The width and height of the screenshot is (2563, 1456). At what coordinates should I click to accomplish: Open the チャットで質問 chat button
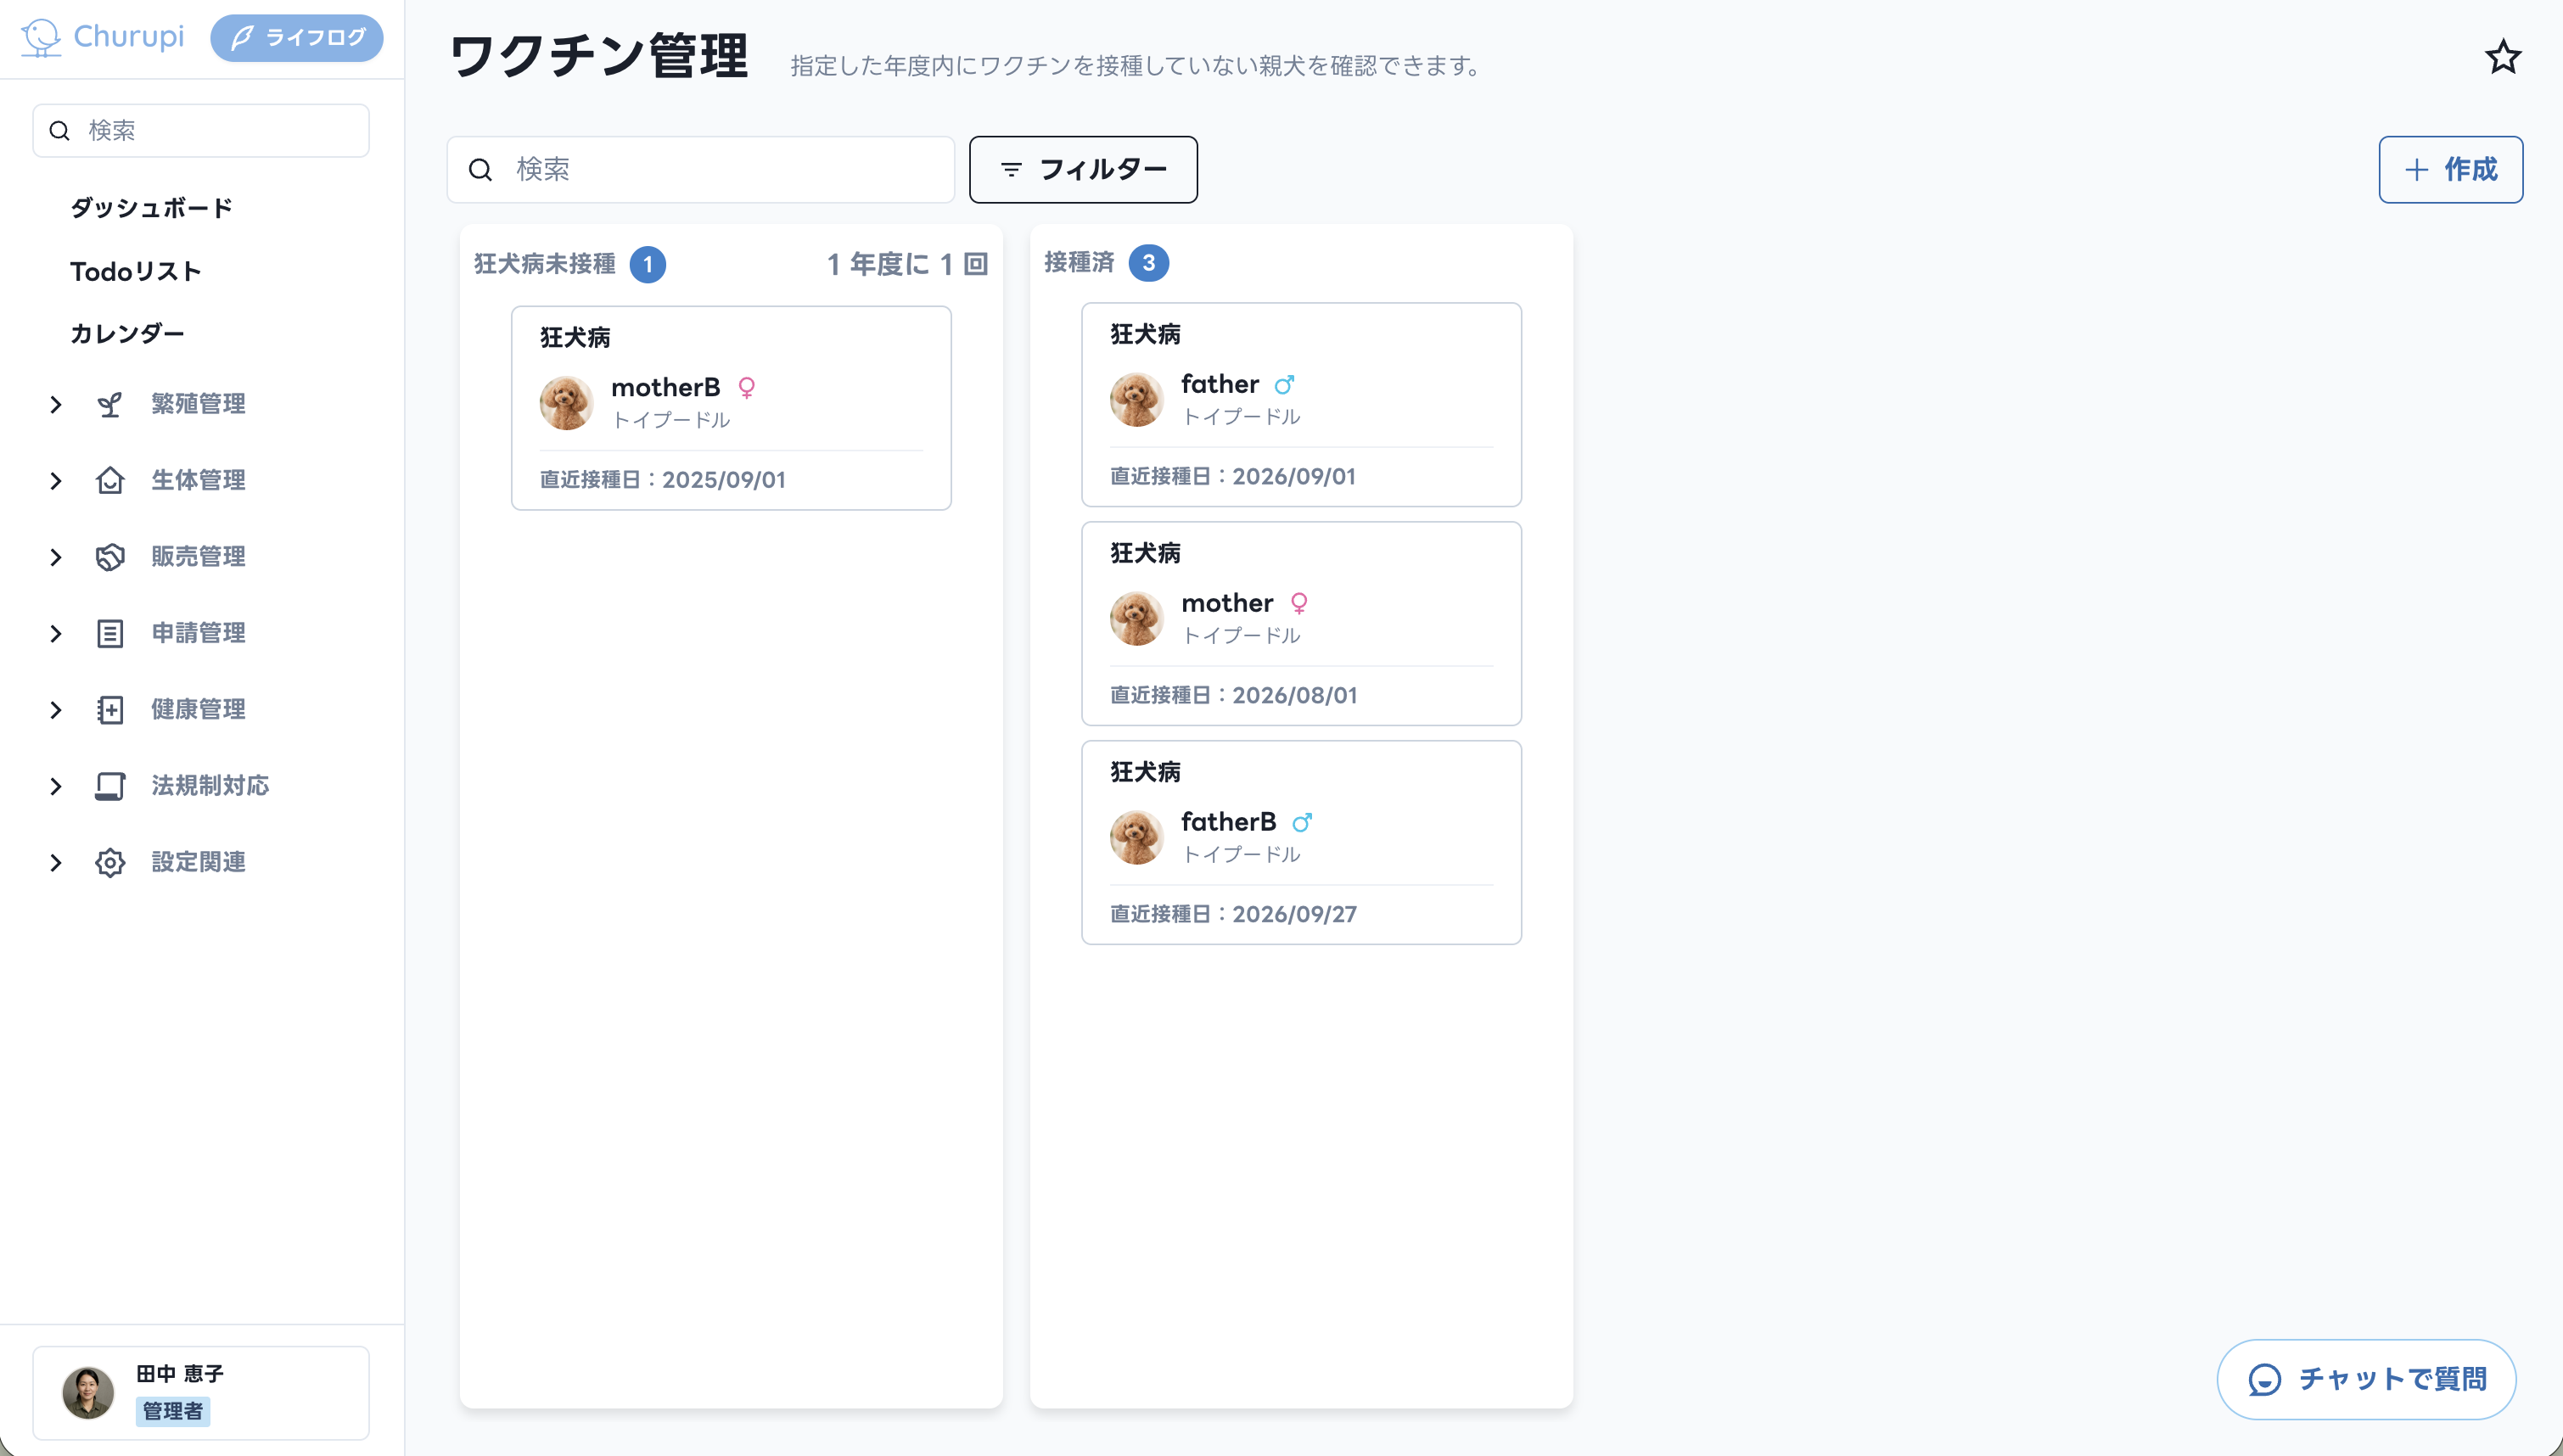point(2366,1379)
